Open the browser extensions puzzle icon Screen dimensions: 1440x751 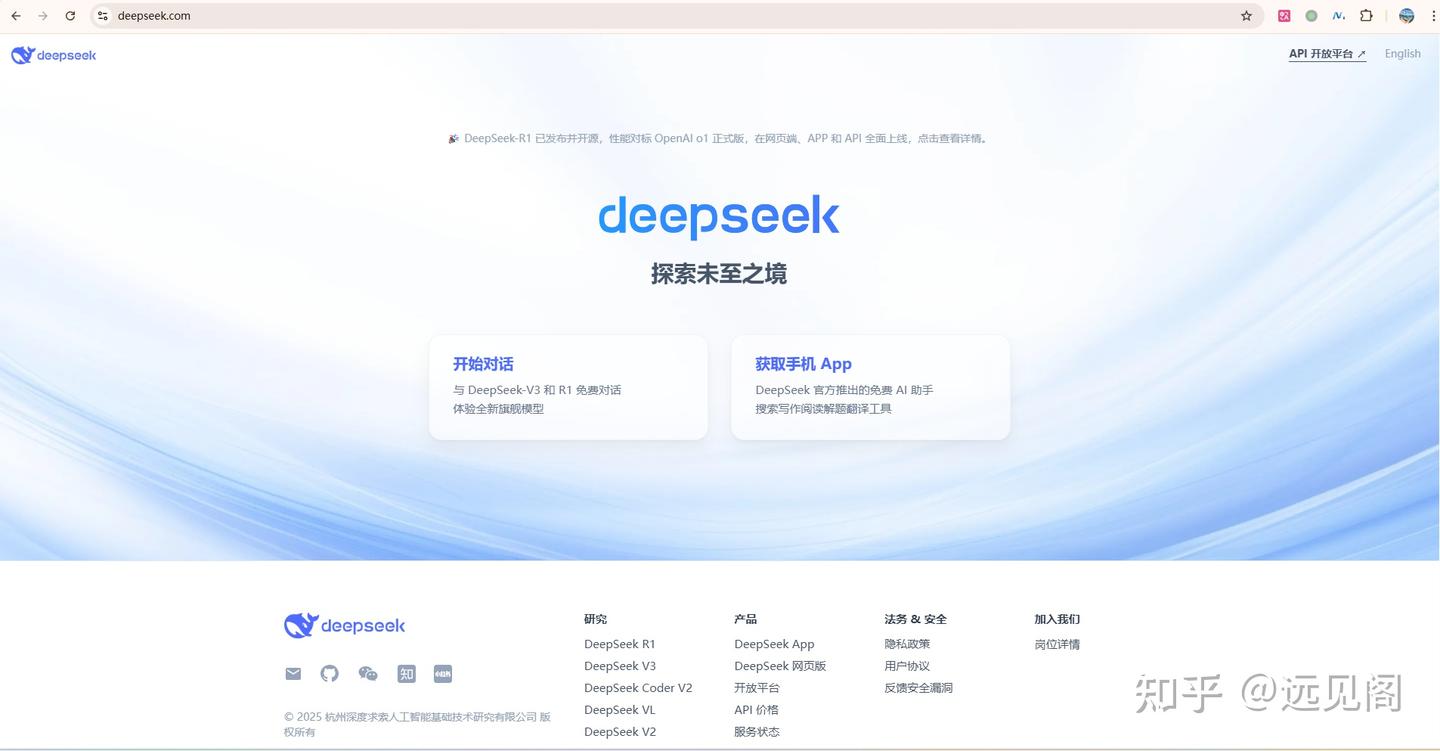click(x=1365, y=15)
